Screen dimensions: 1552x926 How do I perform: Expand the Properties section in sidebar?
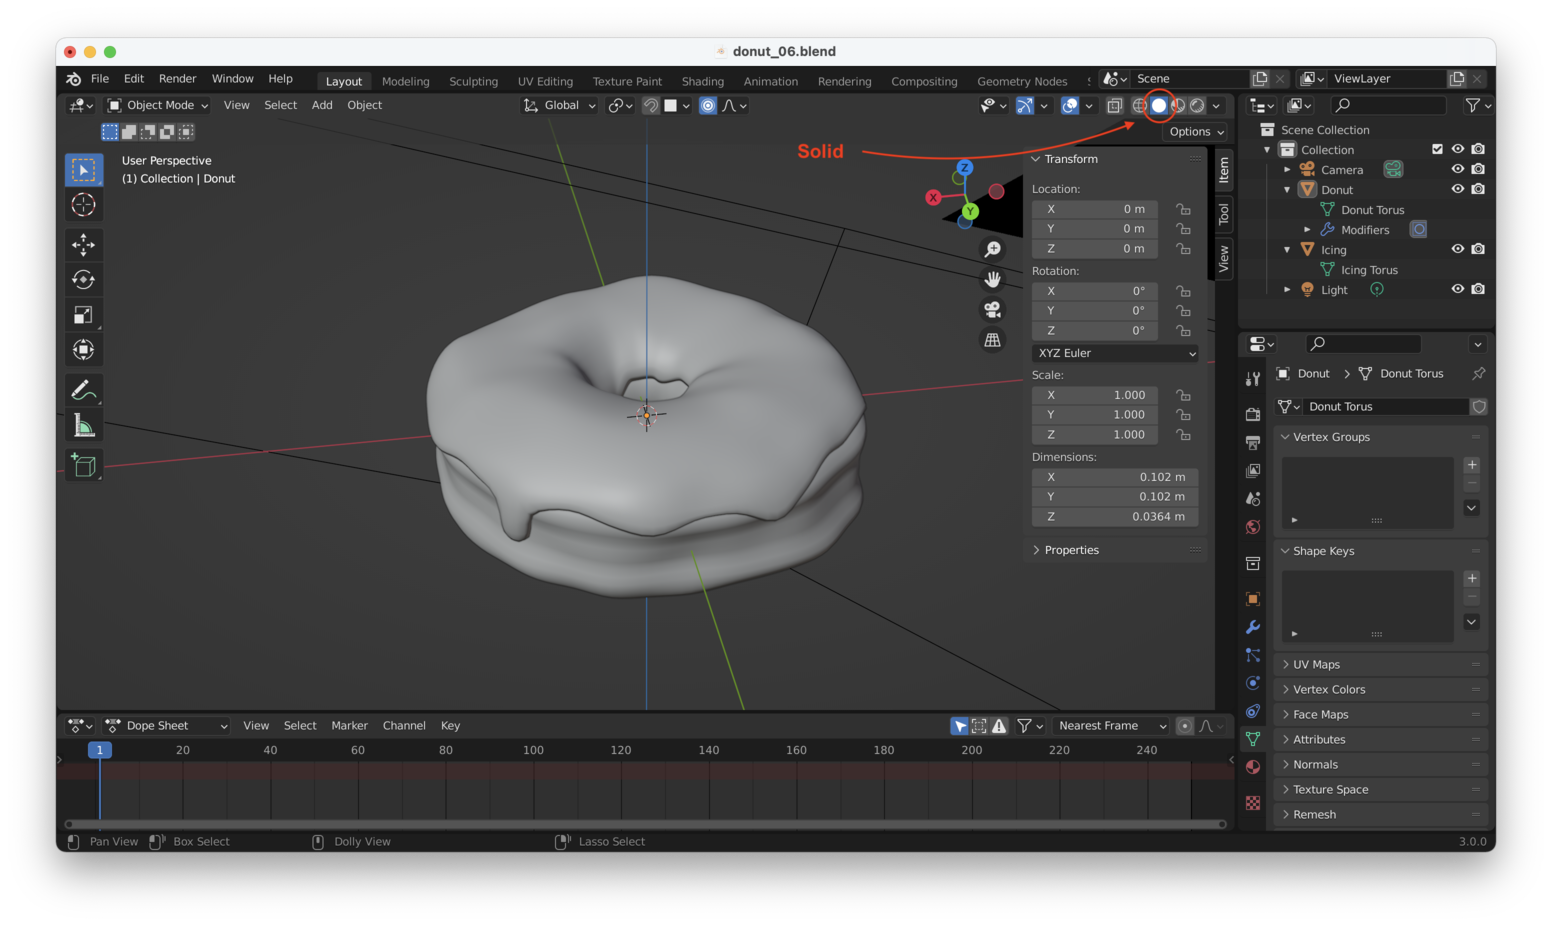point(1071,550)
